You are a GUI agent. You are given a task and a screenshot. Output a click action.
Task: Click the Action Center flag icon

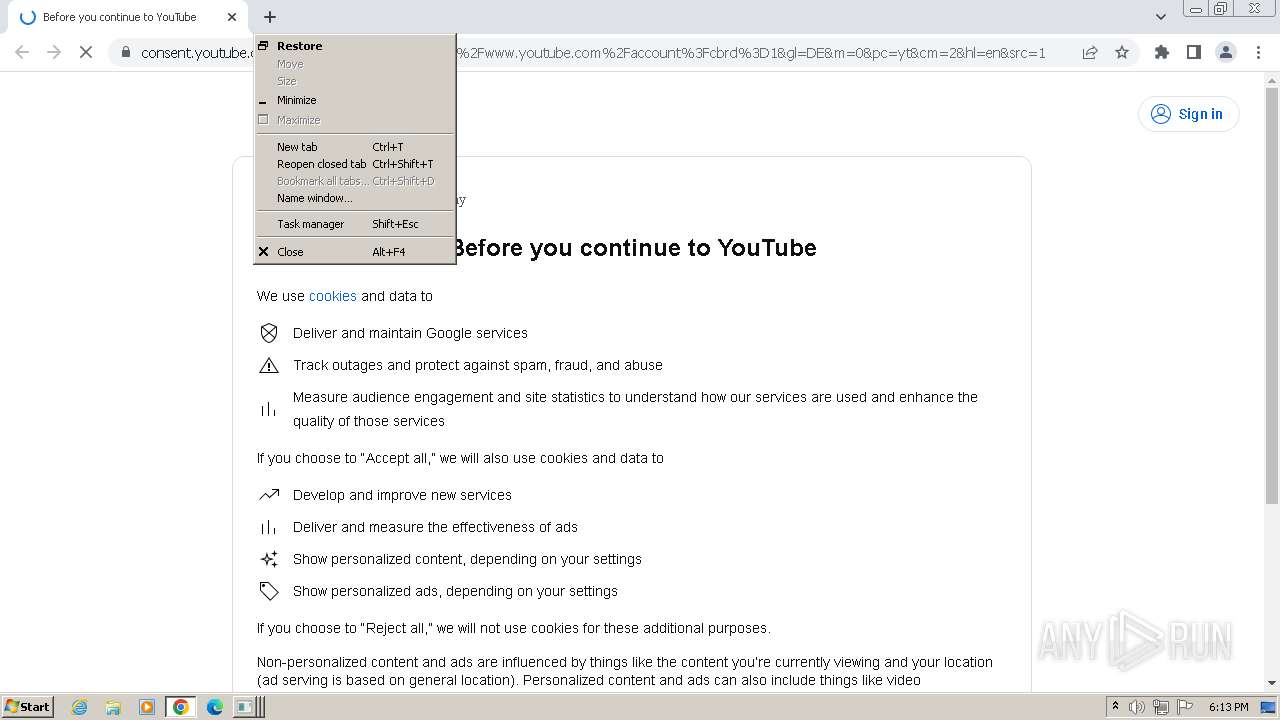coord(1185,707)
